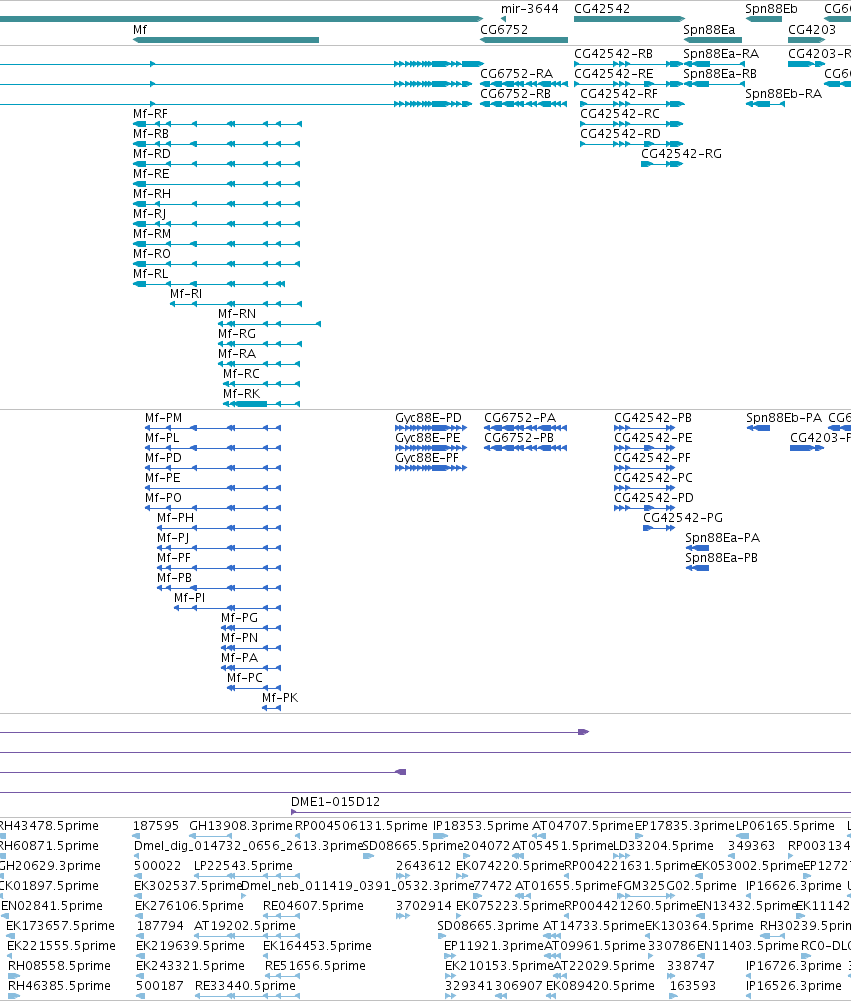Viewport: 851px width, 1001px height.
Task: Click transcript Mf-RA label
Action: point(237,354)
